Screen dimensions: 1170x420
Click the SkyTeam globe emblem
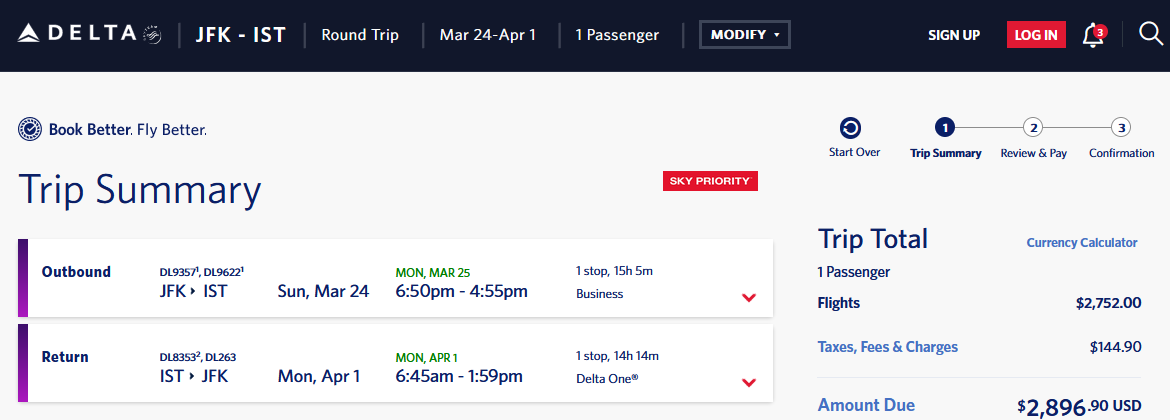coord(153,34)
